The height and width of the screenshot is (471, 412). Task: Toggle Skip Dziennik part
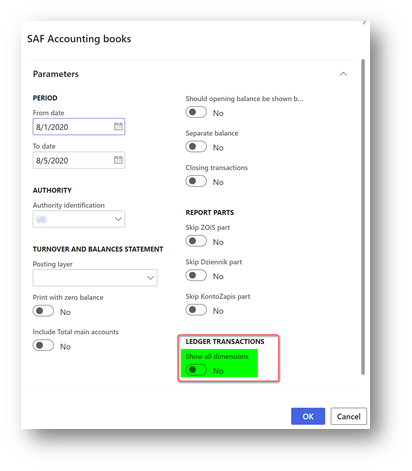pos(196,276)
